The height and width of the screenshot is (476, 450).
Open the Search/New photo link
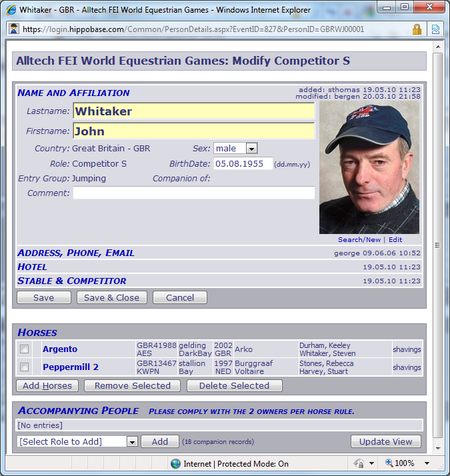coord(359,239)
